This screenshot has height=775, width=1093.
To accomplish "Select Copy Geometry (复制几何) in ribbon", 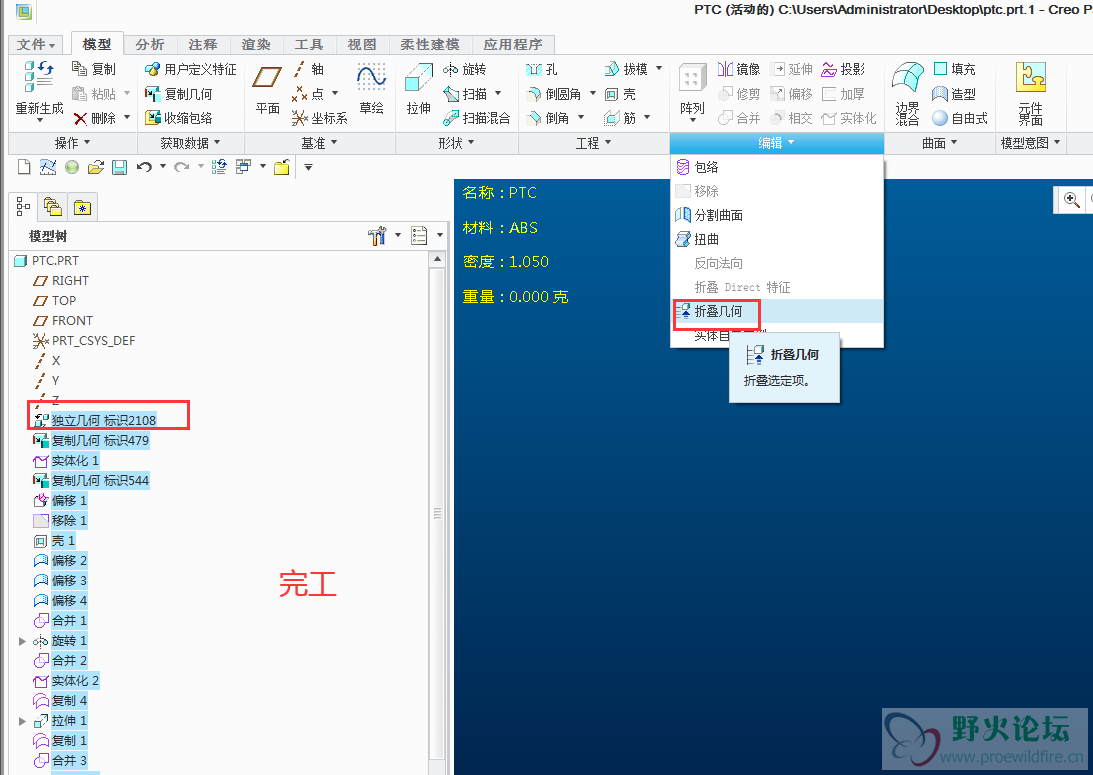I will click(x=178, y=93).
